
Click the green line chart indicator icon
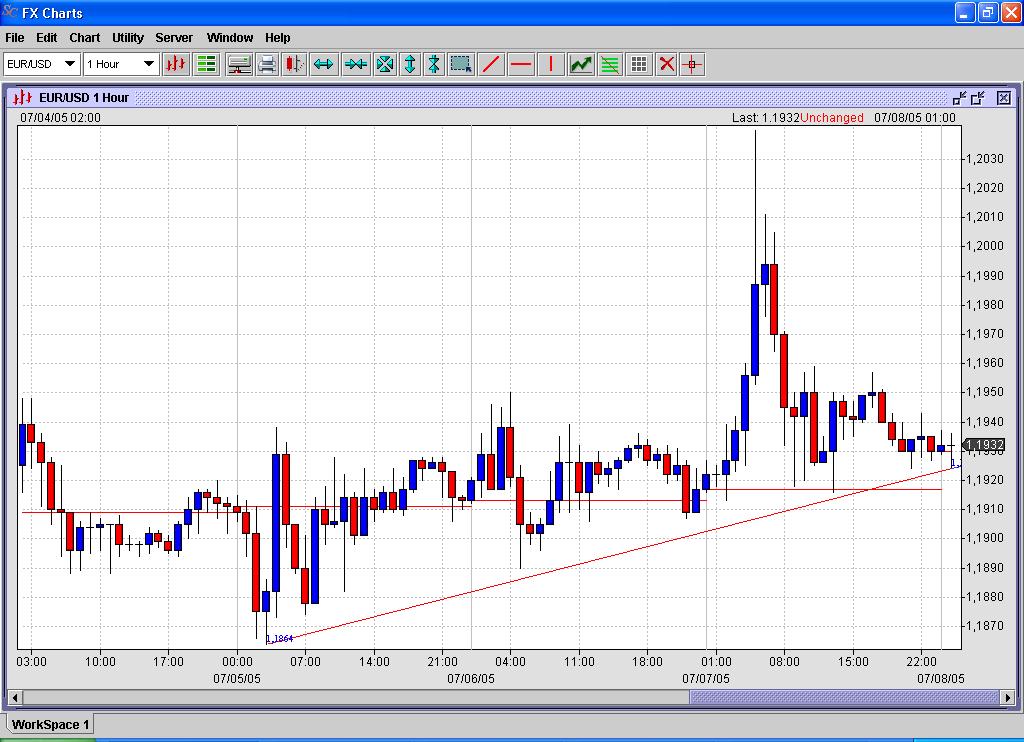coord(581,64)
